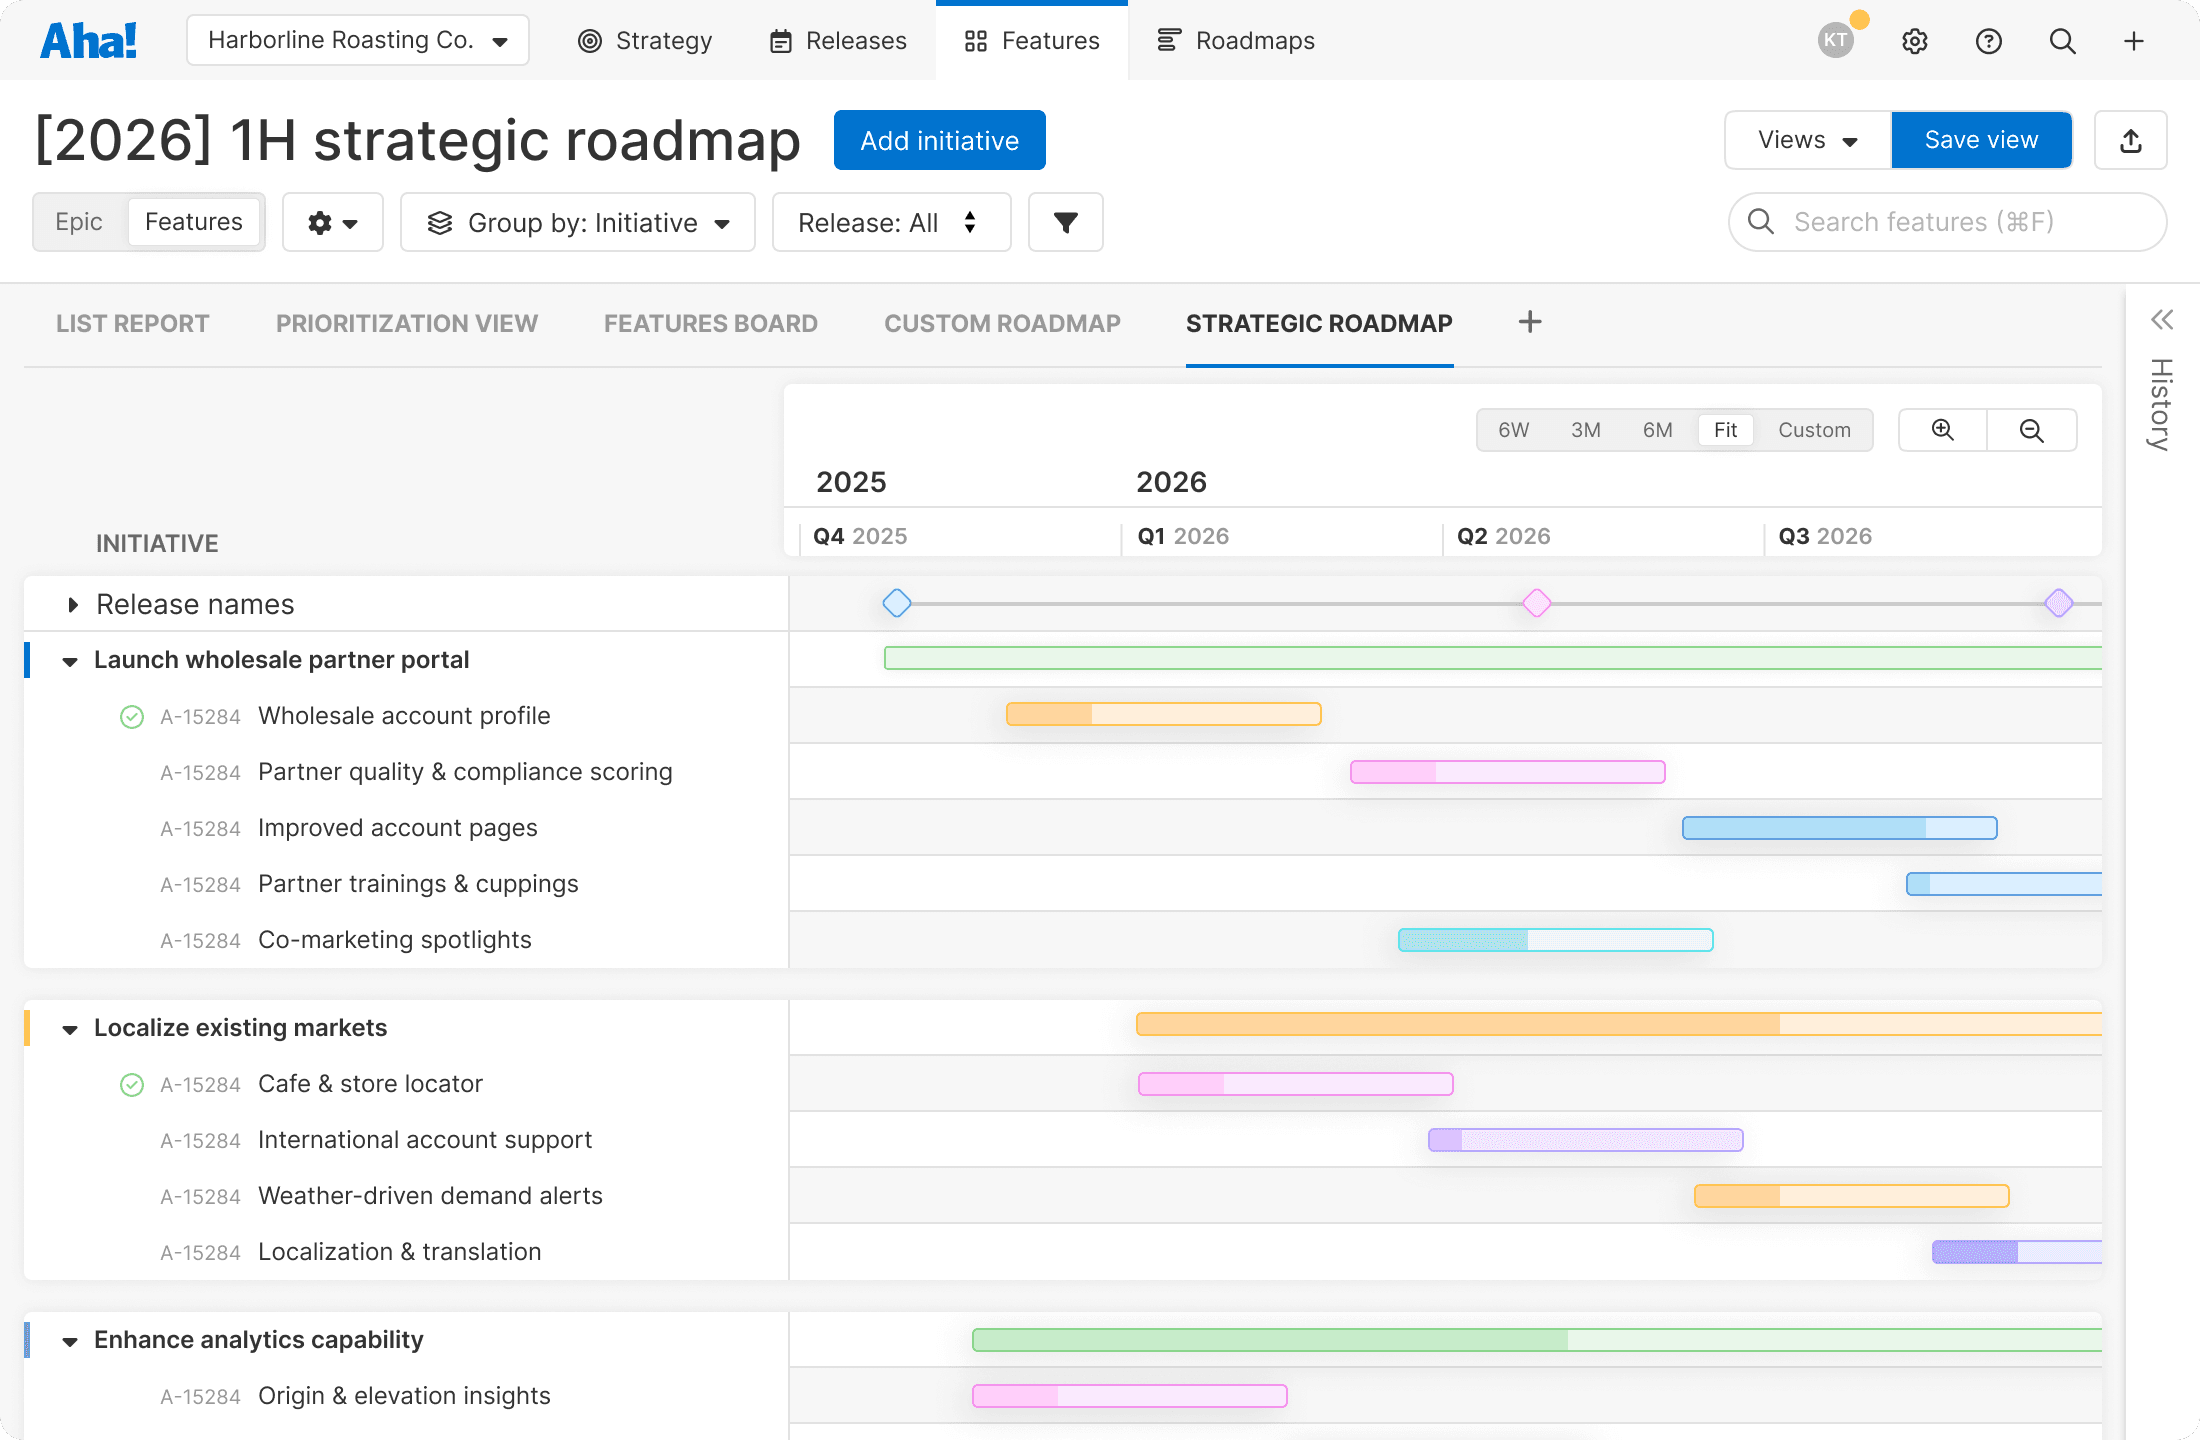Add a new view tab

pos(1529,322)
